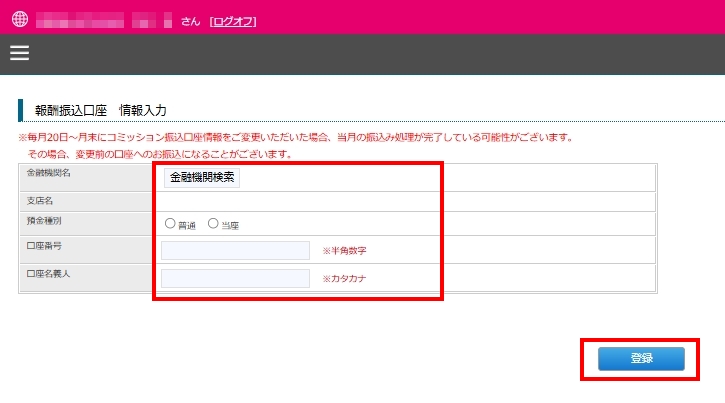Click the globe language icon
725x403 pixels.
pos(20,19)
